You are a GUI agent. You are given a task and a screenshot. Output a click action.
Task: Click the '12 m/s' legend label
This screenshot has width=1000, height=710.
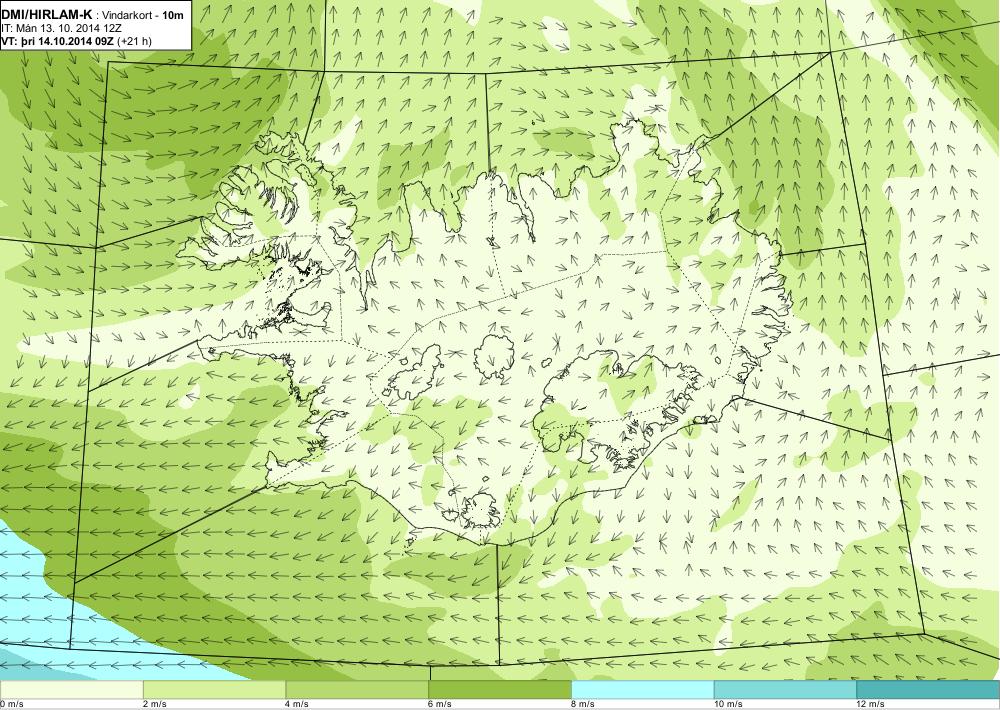871,704
